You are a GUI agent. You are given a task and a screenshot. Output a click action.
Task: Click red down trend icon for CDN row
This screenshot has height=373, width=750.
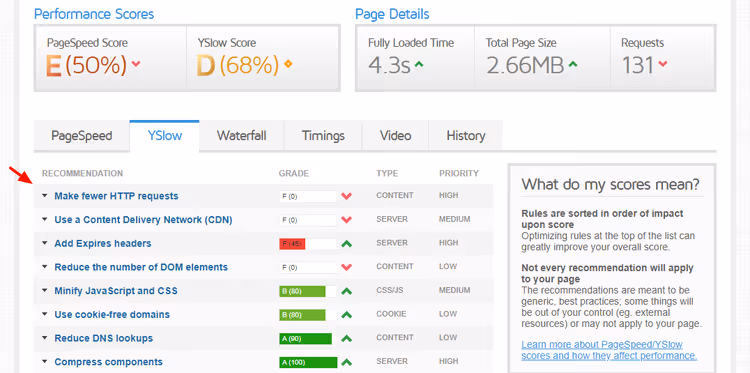tap(347, 219)
